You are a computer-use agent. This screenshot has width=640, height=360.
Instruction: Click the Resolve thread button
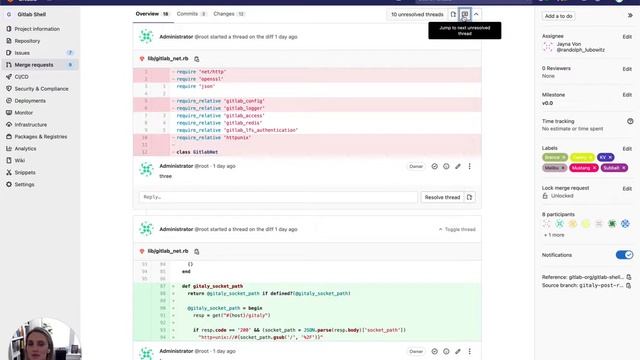(442, 197)
